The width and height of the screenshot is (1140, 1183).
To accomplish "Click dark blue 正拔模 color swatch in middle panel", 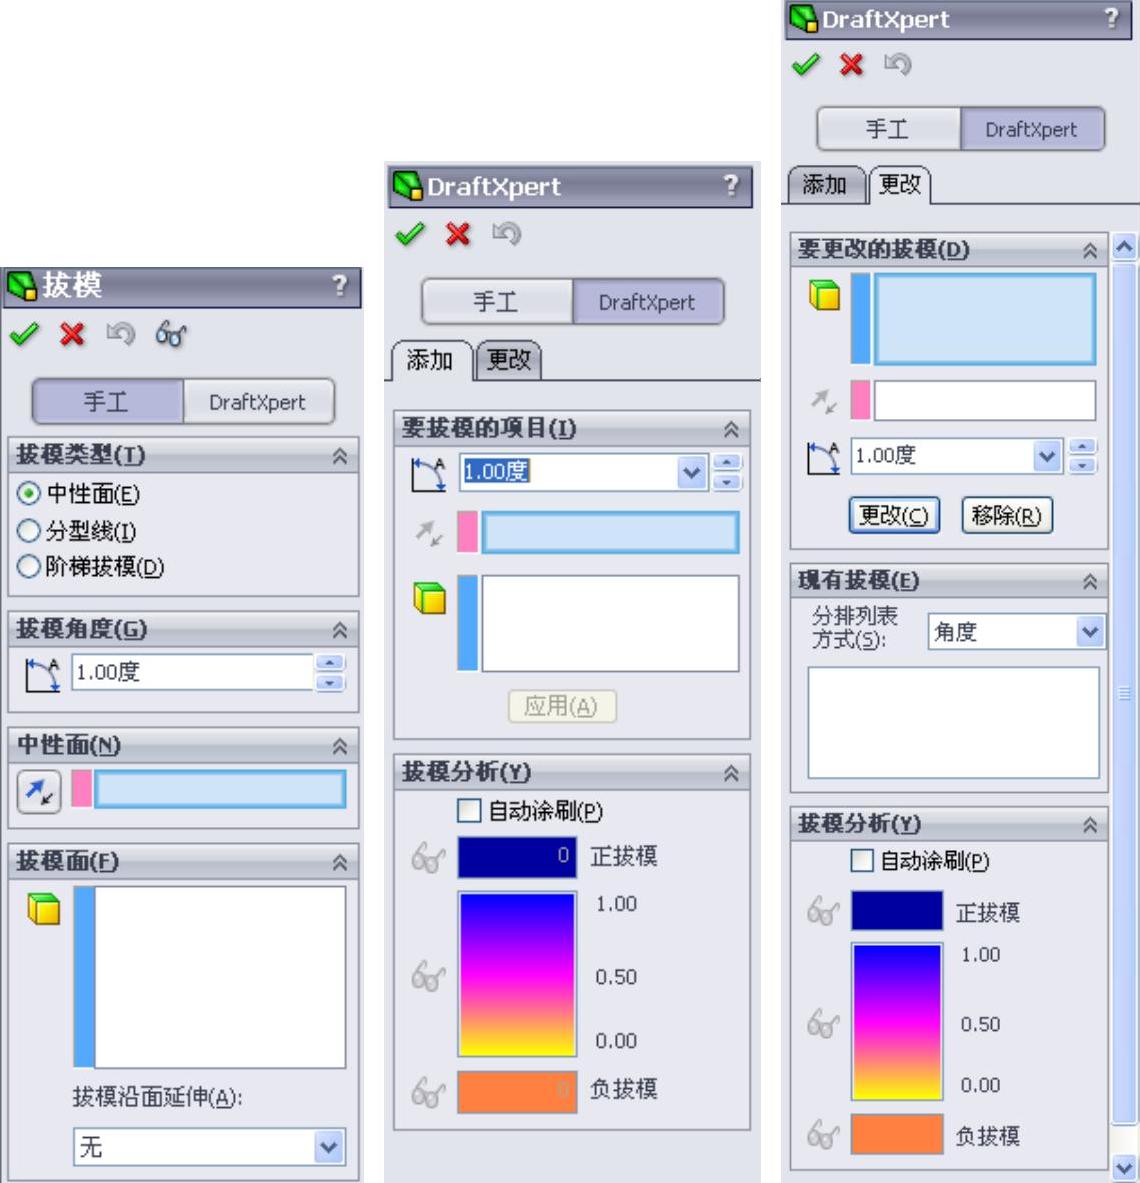I will click(517, 856).
